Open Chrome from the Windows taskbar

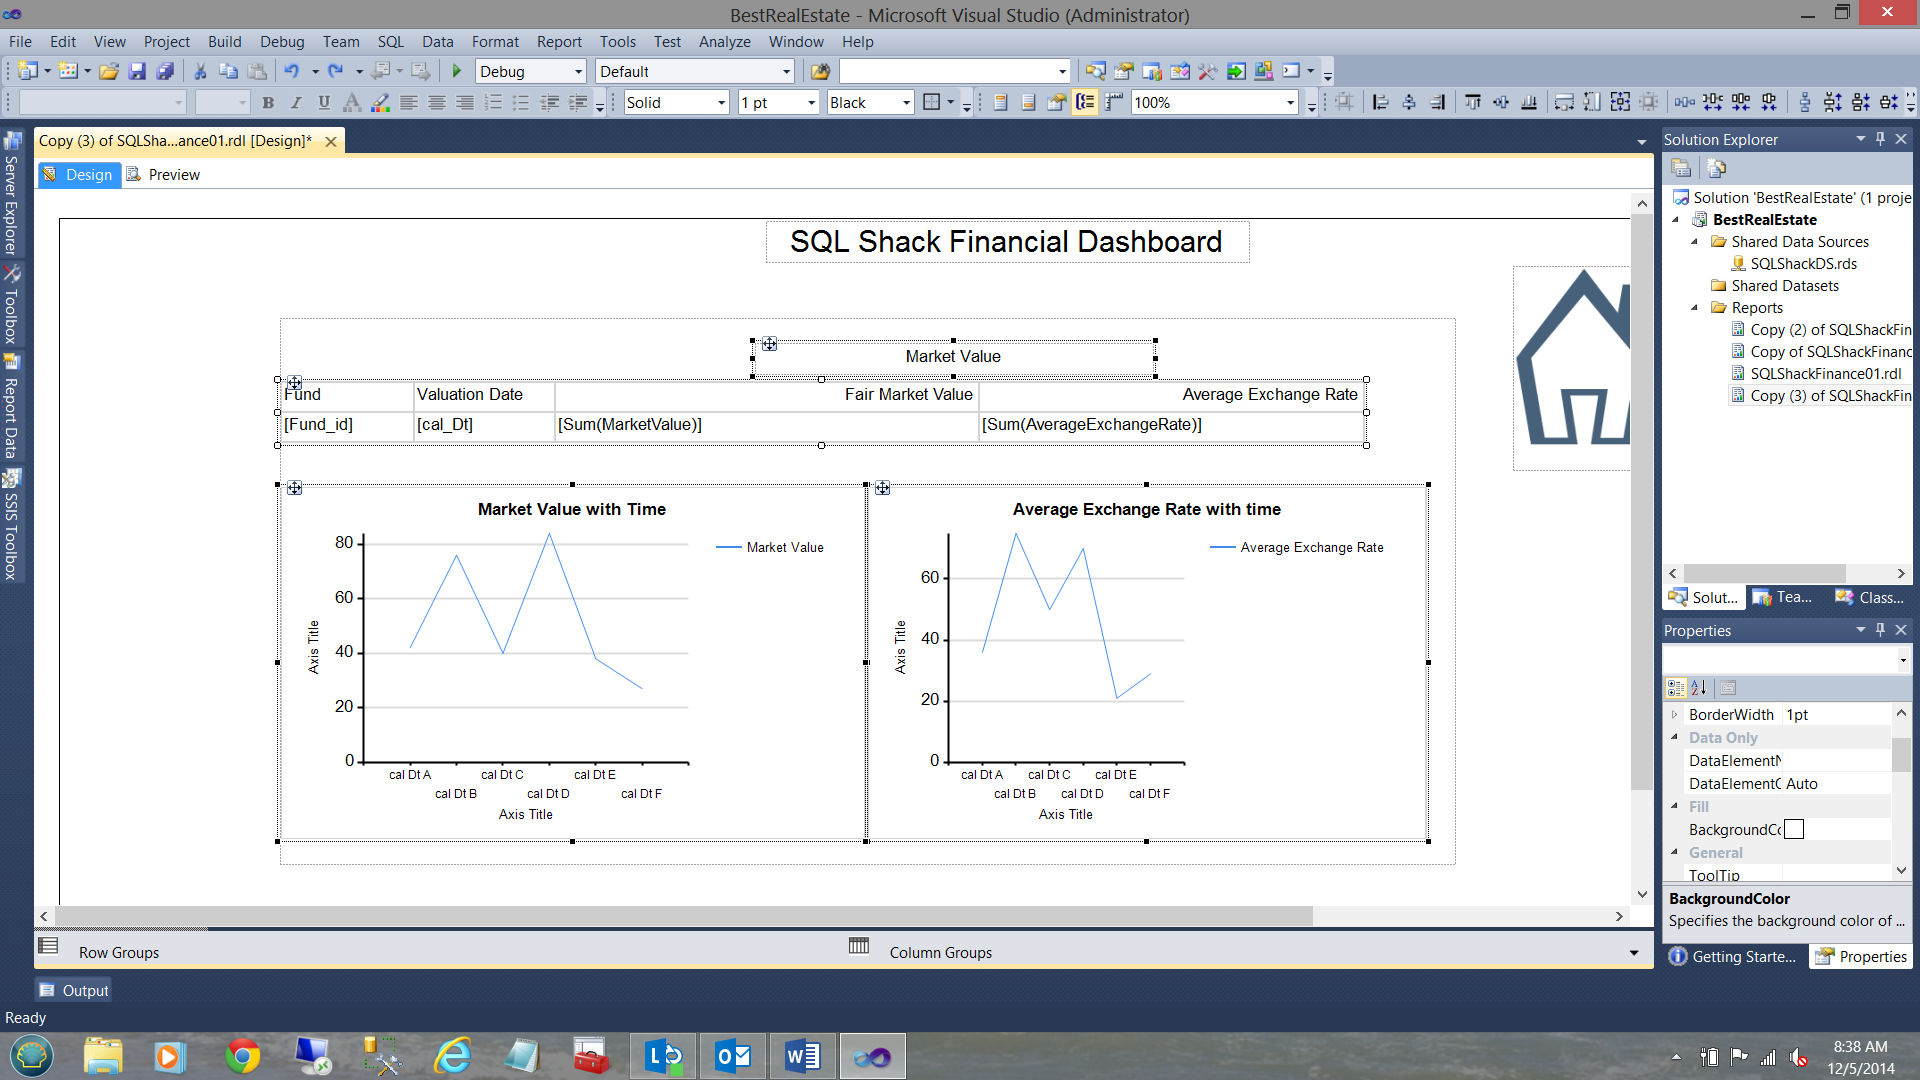[x=242, y=1056]
